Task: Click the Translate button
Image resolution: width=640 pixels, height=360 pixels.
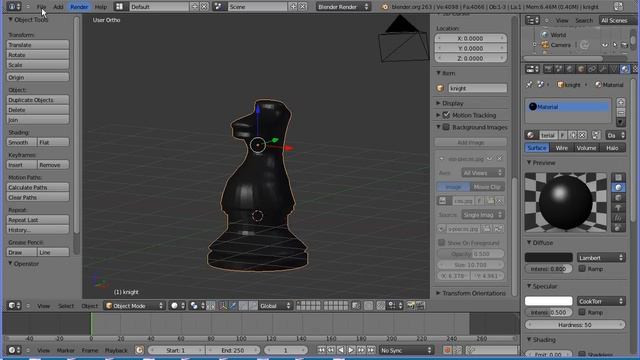Action: [38, 45]
